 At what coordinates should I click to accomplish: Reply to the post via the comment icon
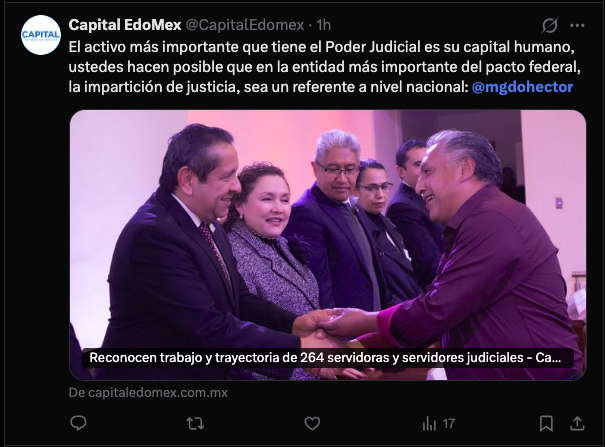coord(78,423)
